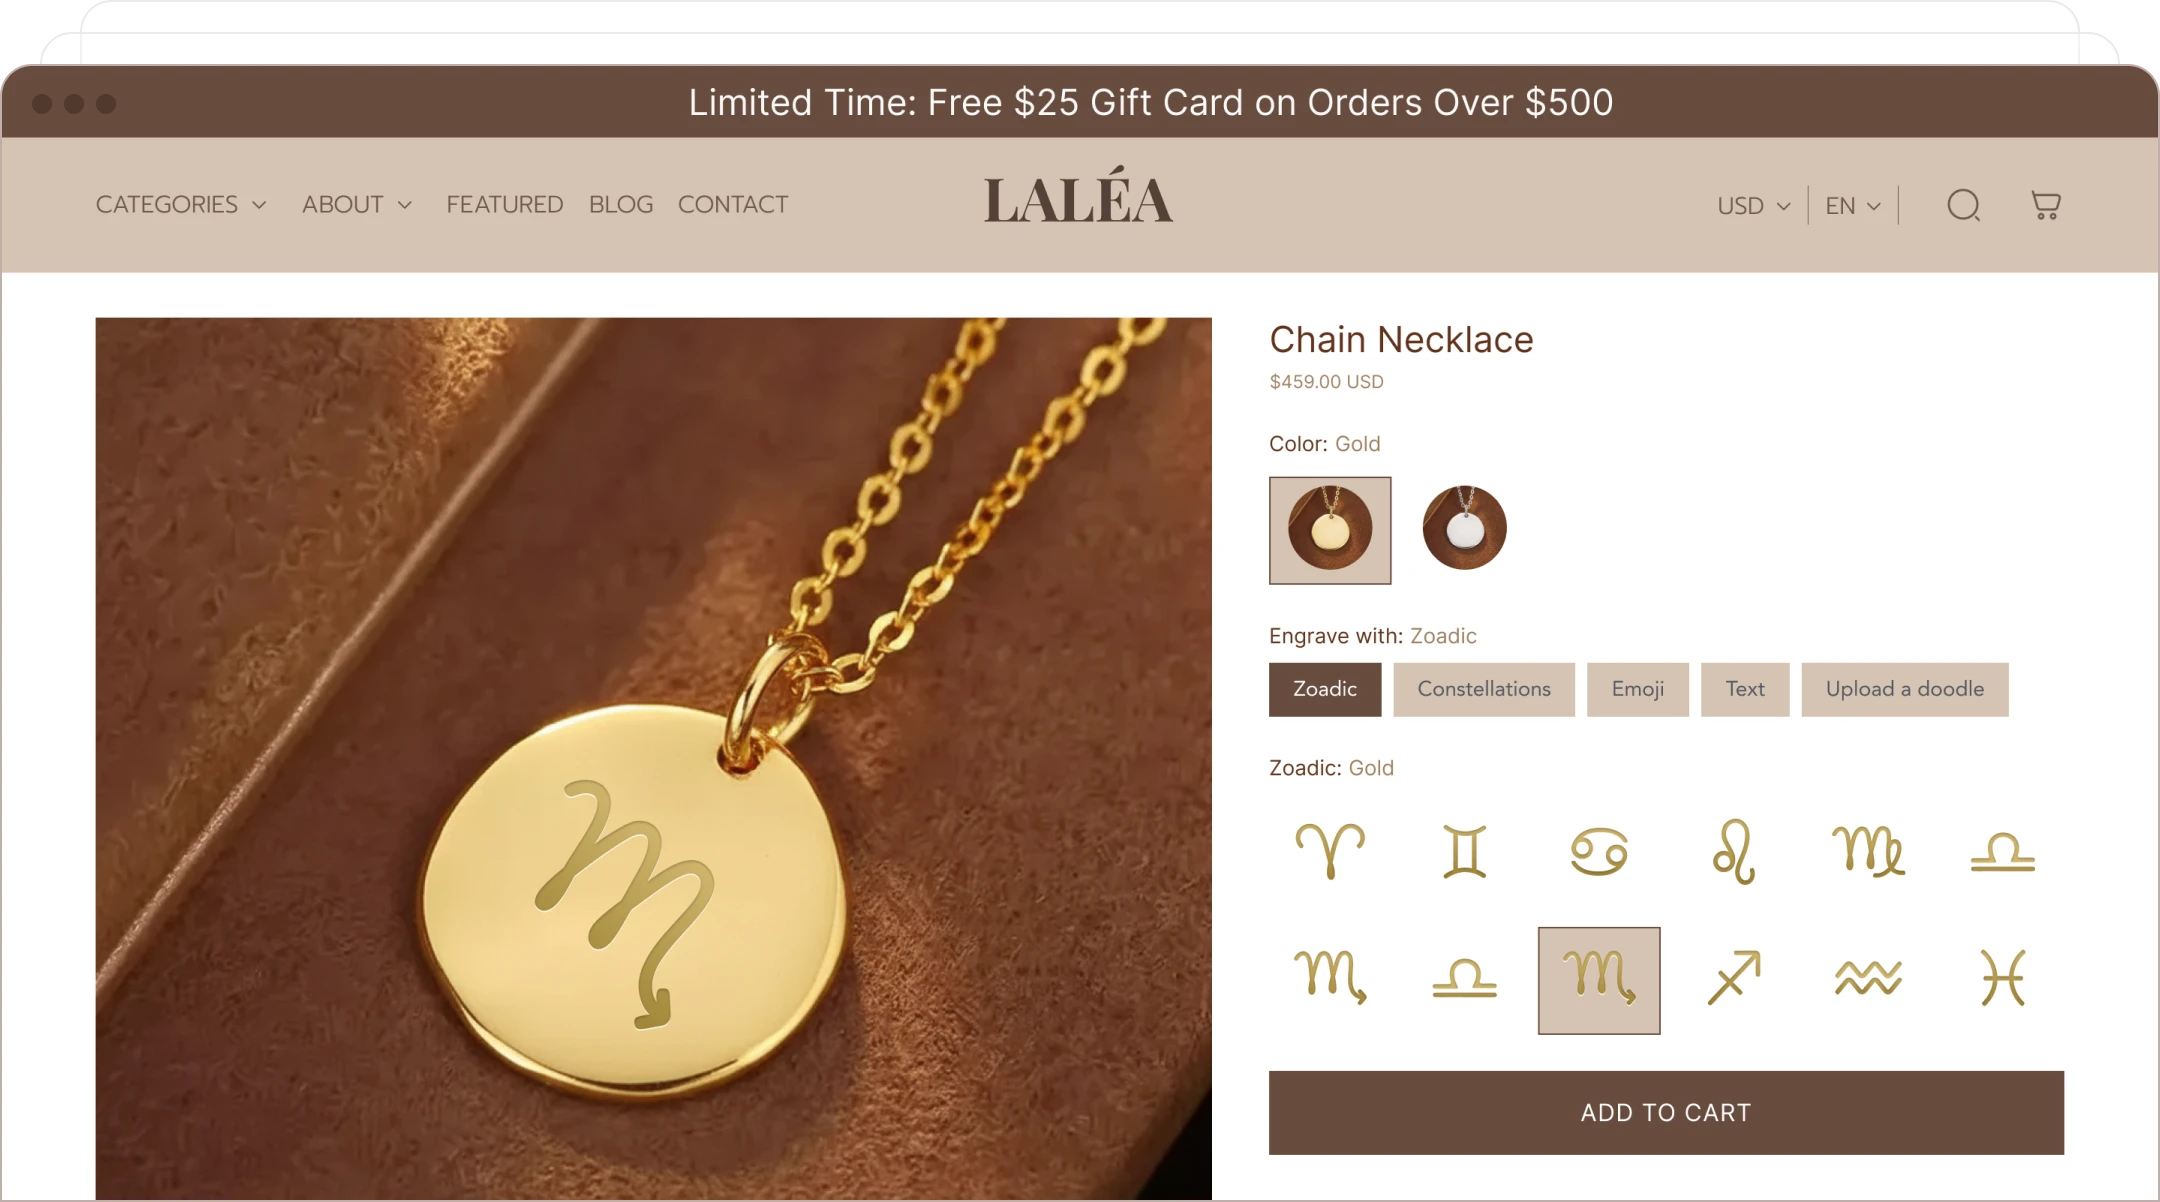
Task: Select the silver color swatch
Action: click(x=1464, y=528)
